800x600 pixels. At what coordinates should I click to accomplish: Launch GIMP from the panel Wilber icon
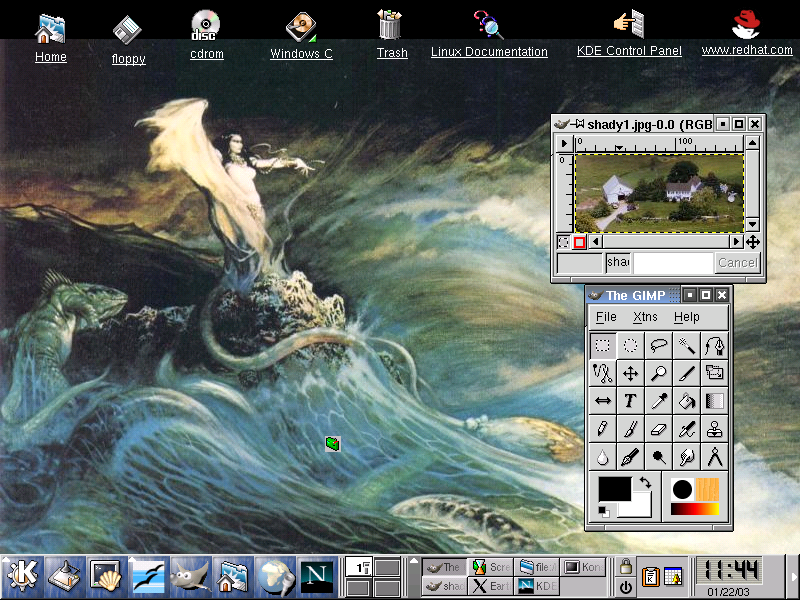click(190, 577)
